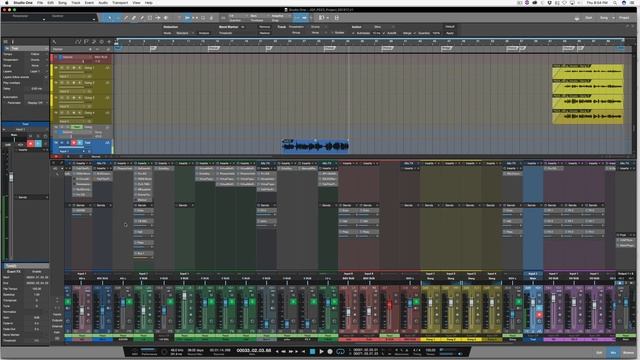Stop playback in the transport bar
The height and width of the screenshot is (360, 640).
point(312,351)
